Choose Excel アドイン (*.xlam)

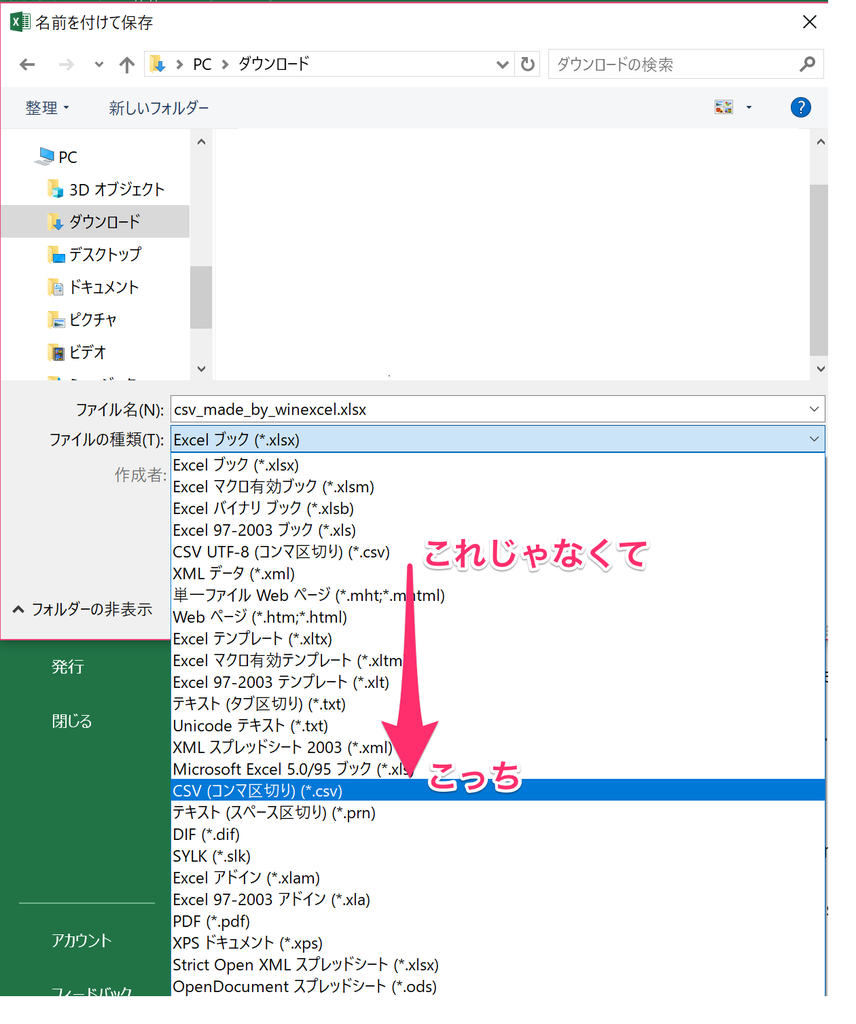tap(498, 878)
